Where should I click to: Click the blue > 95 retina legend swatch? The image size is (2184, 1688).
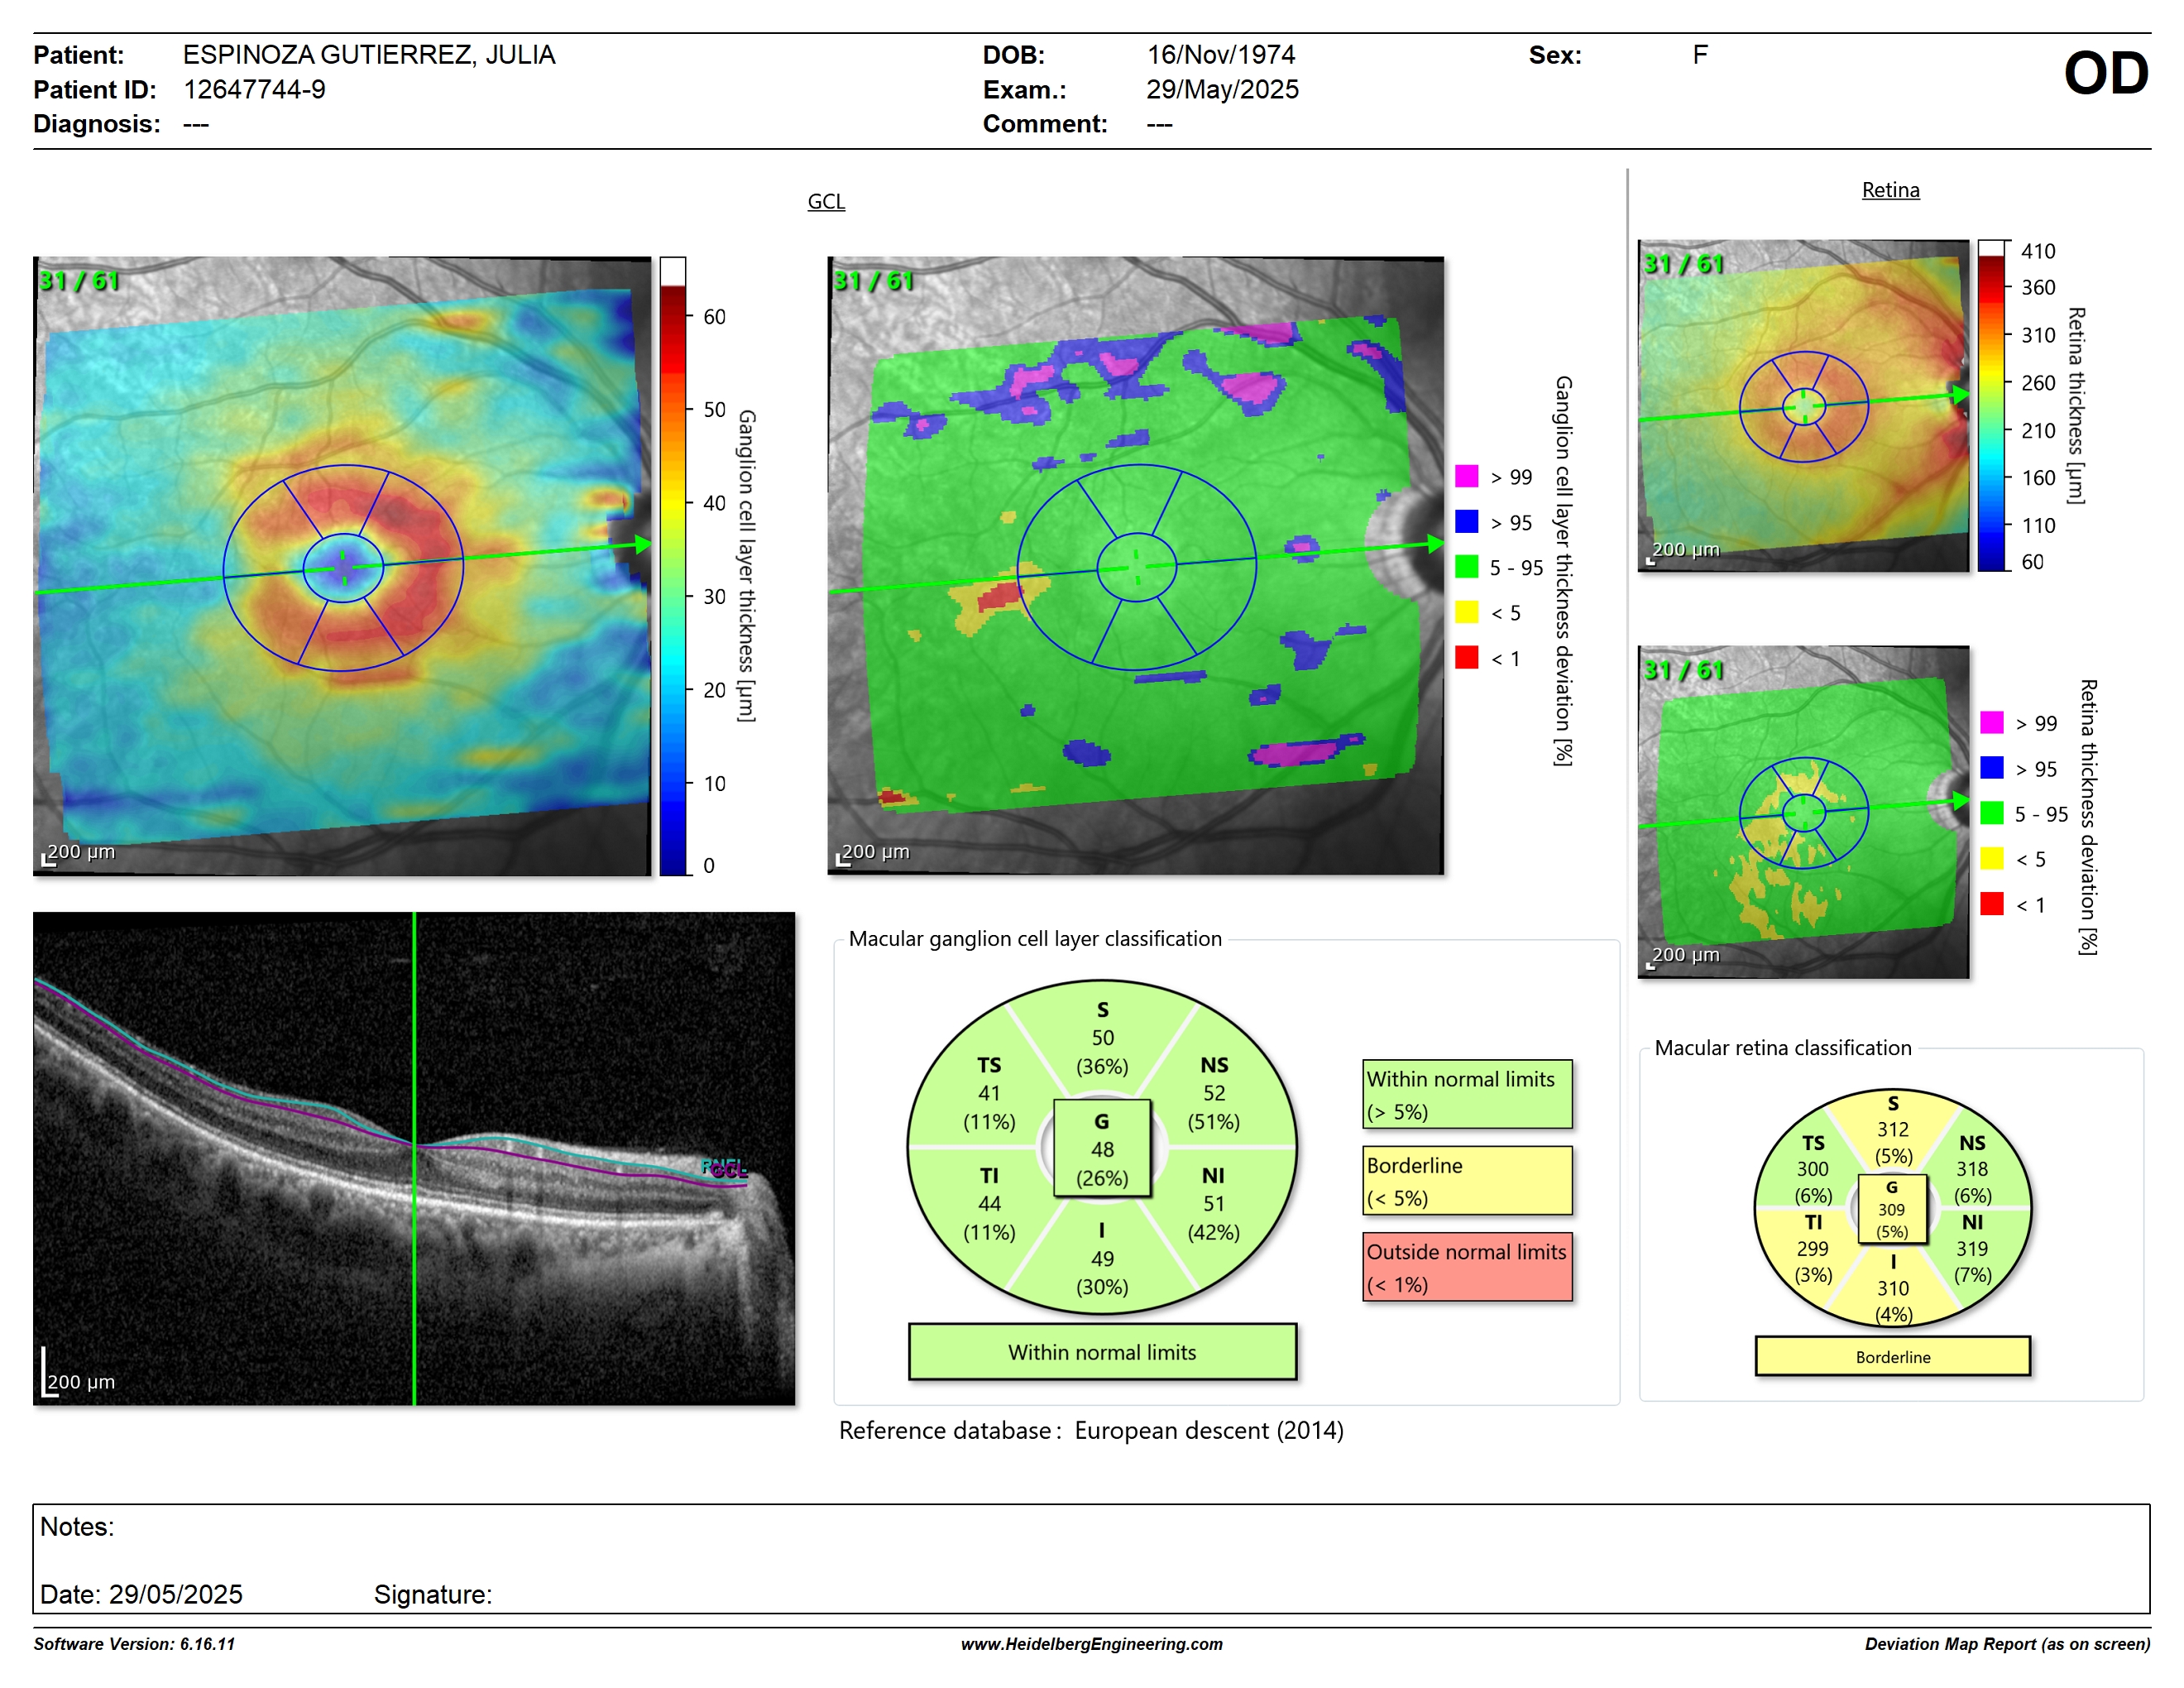click(1991, 767)
